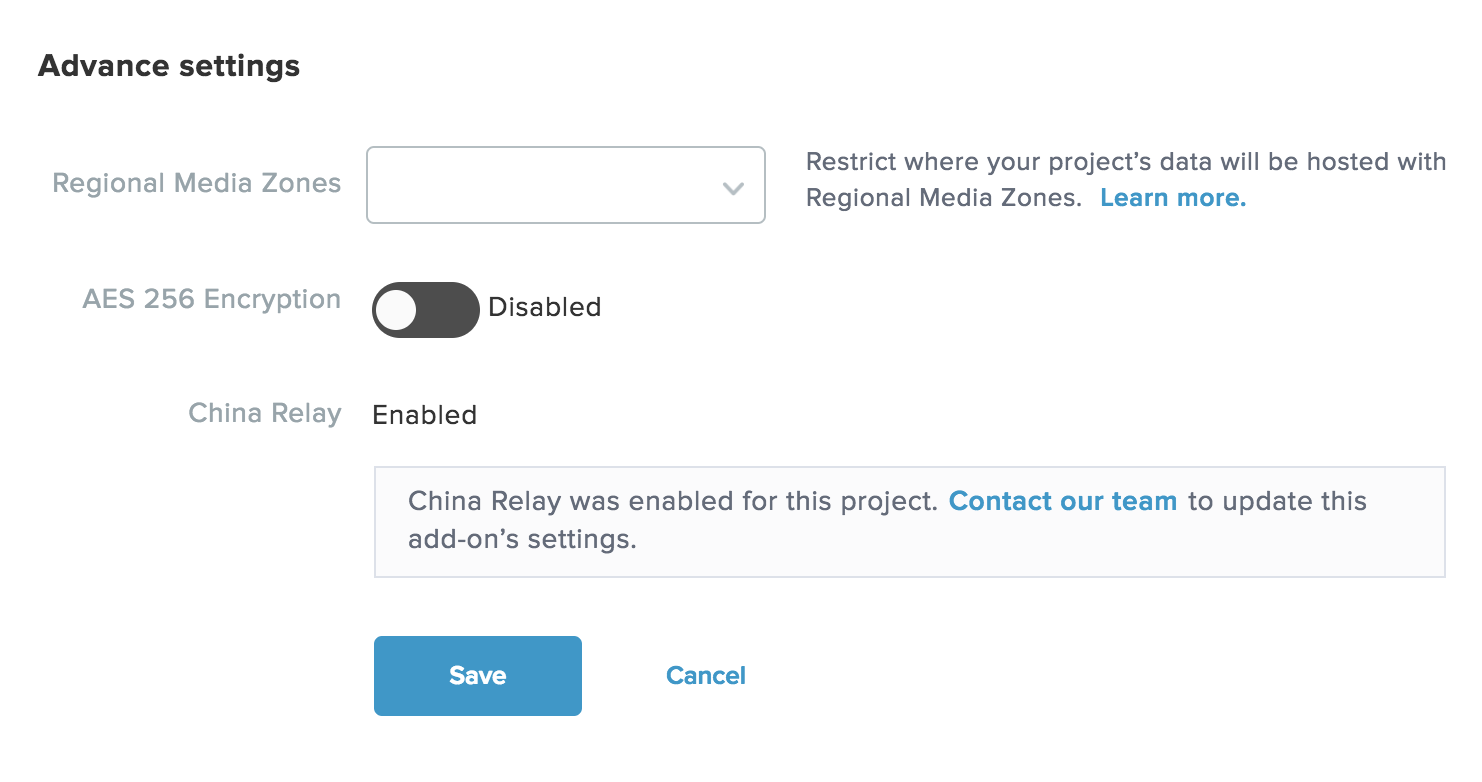
Task: Click the Regional Media Zones field label
Action: click(x=196, y=184)
